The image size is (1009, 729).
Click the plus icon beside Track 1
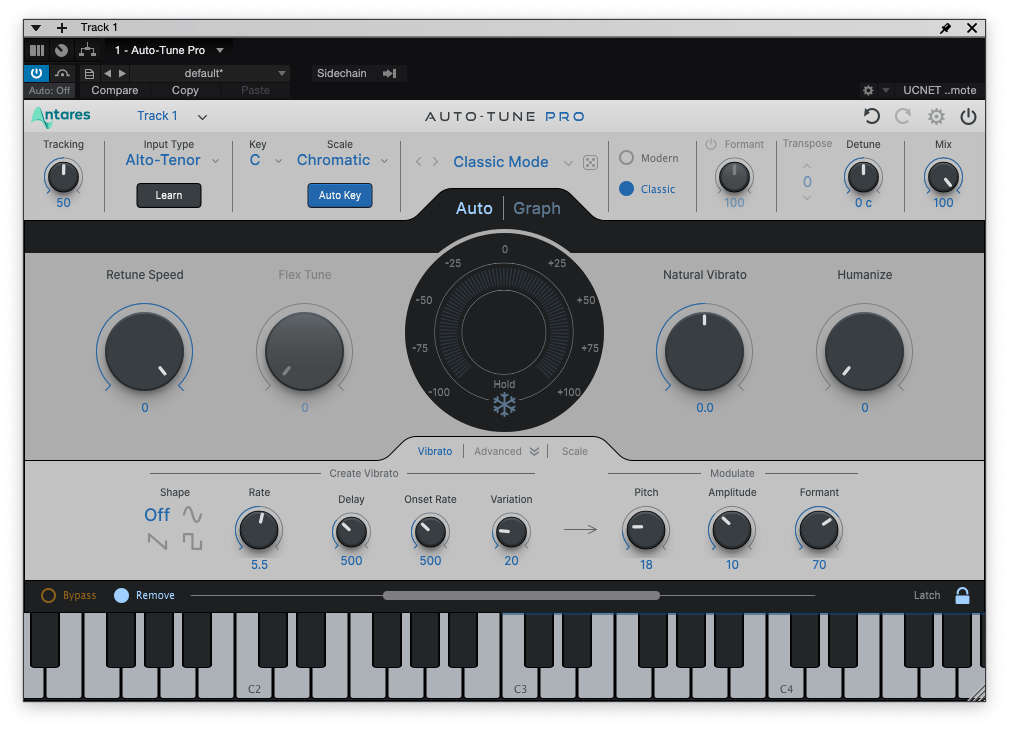click(62, 28)
